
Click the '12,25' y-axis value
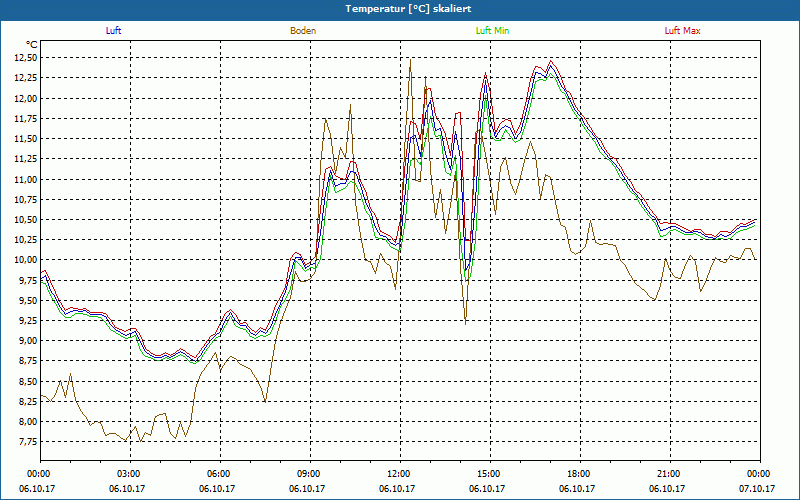[26, 78]
